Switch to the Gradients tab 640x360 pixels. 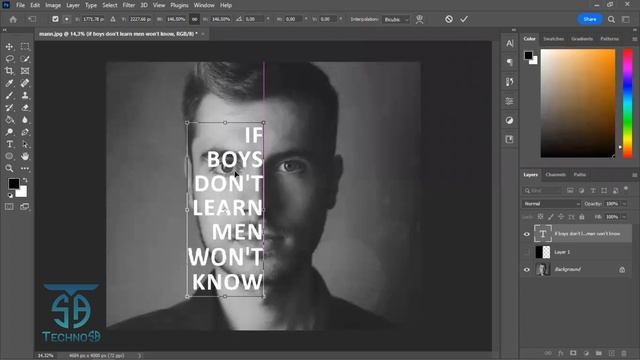pyautogui.click(x=582, y=39)
